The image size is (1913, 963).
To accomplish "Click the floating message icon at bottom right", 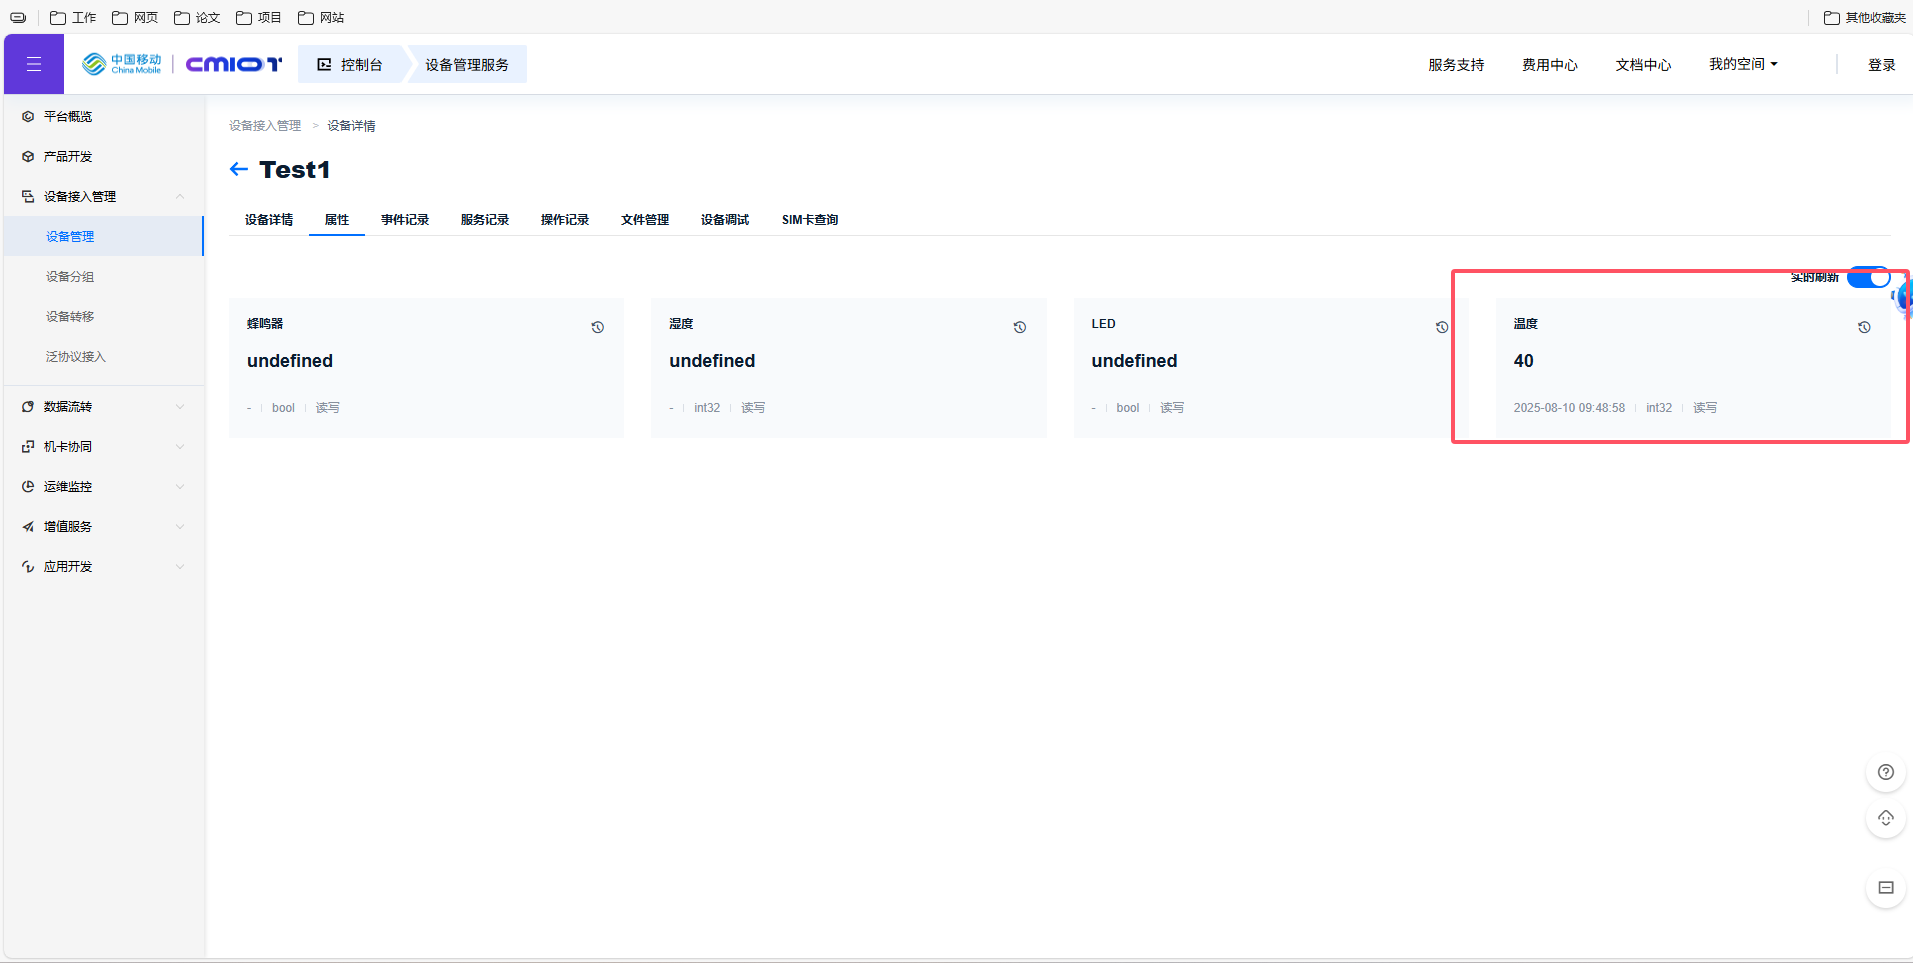I will pos(1885,888).
